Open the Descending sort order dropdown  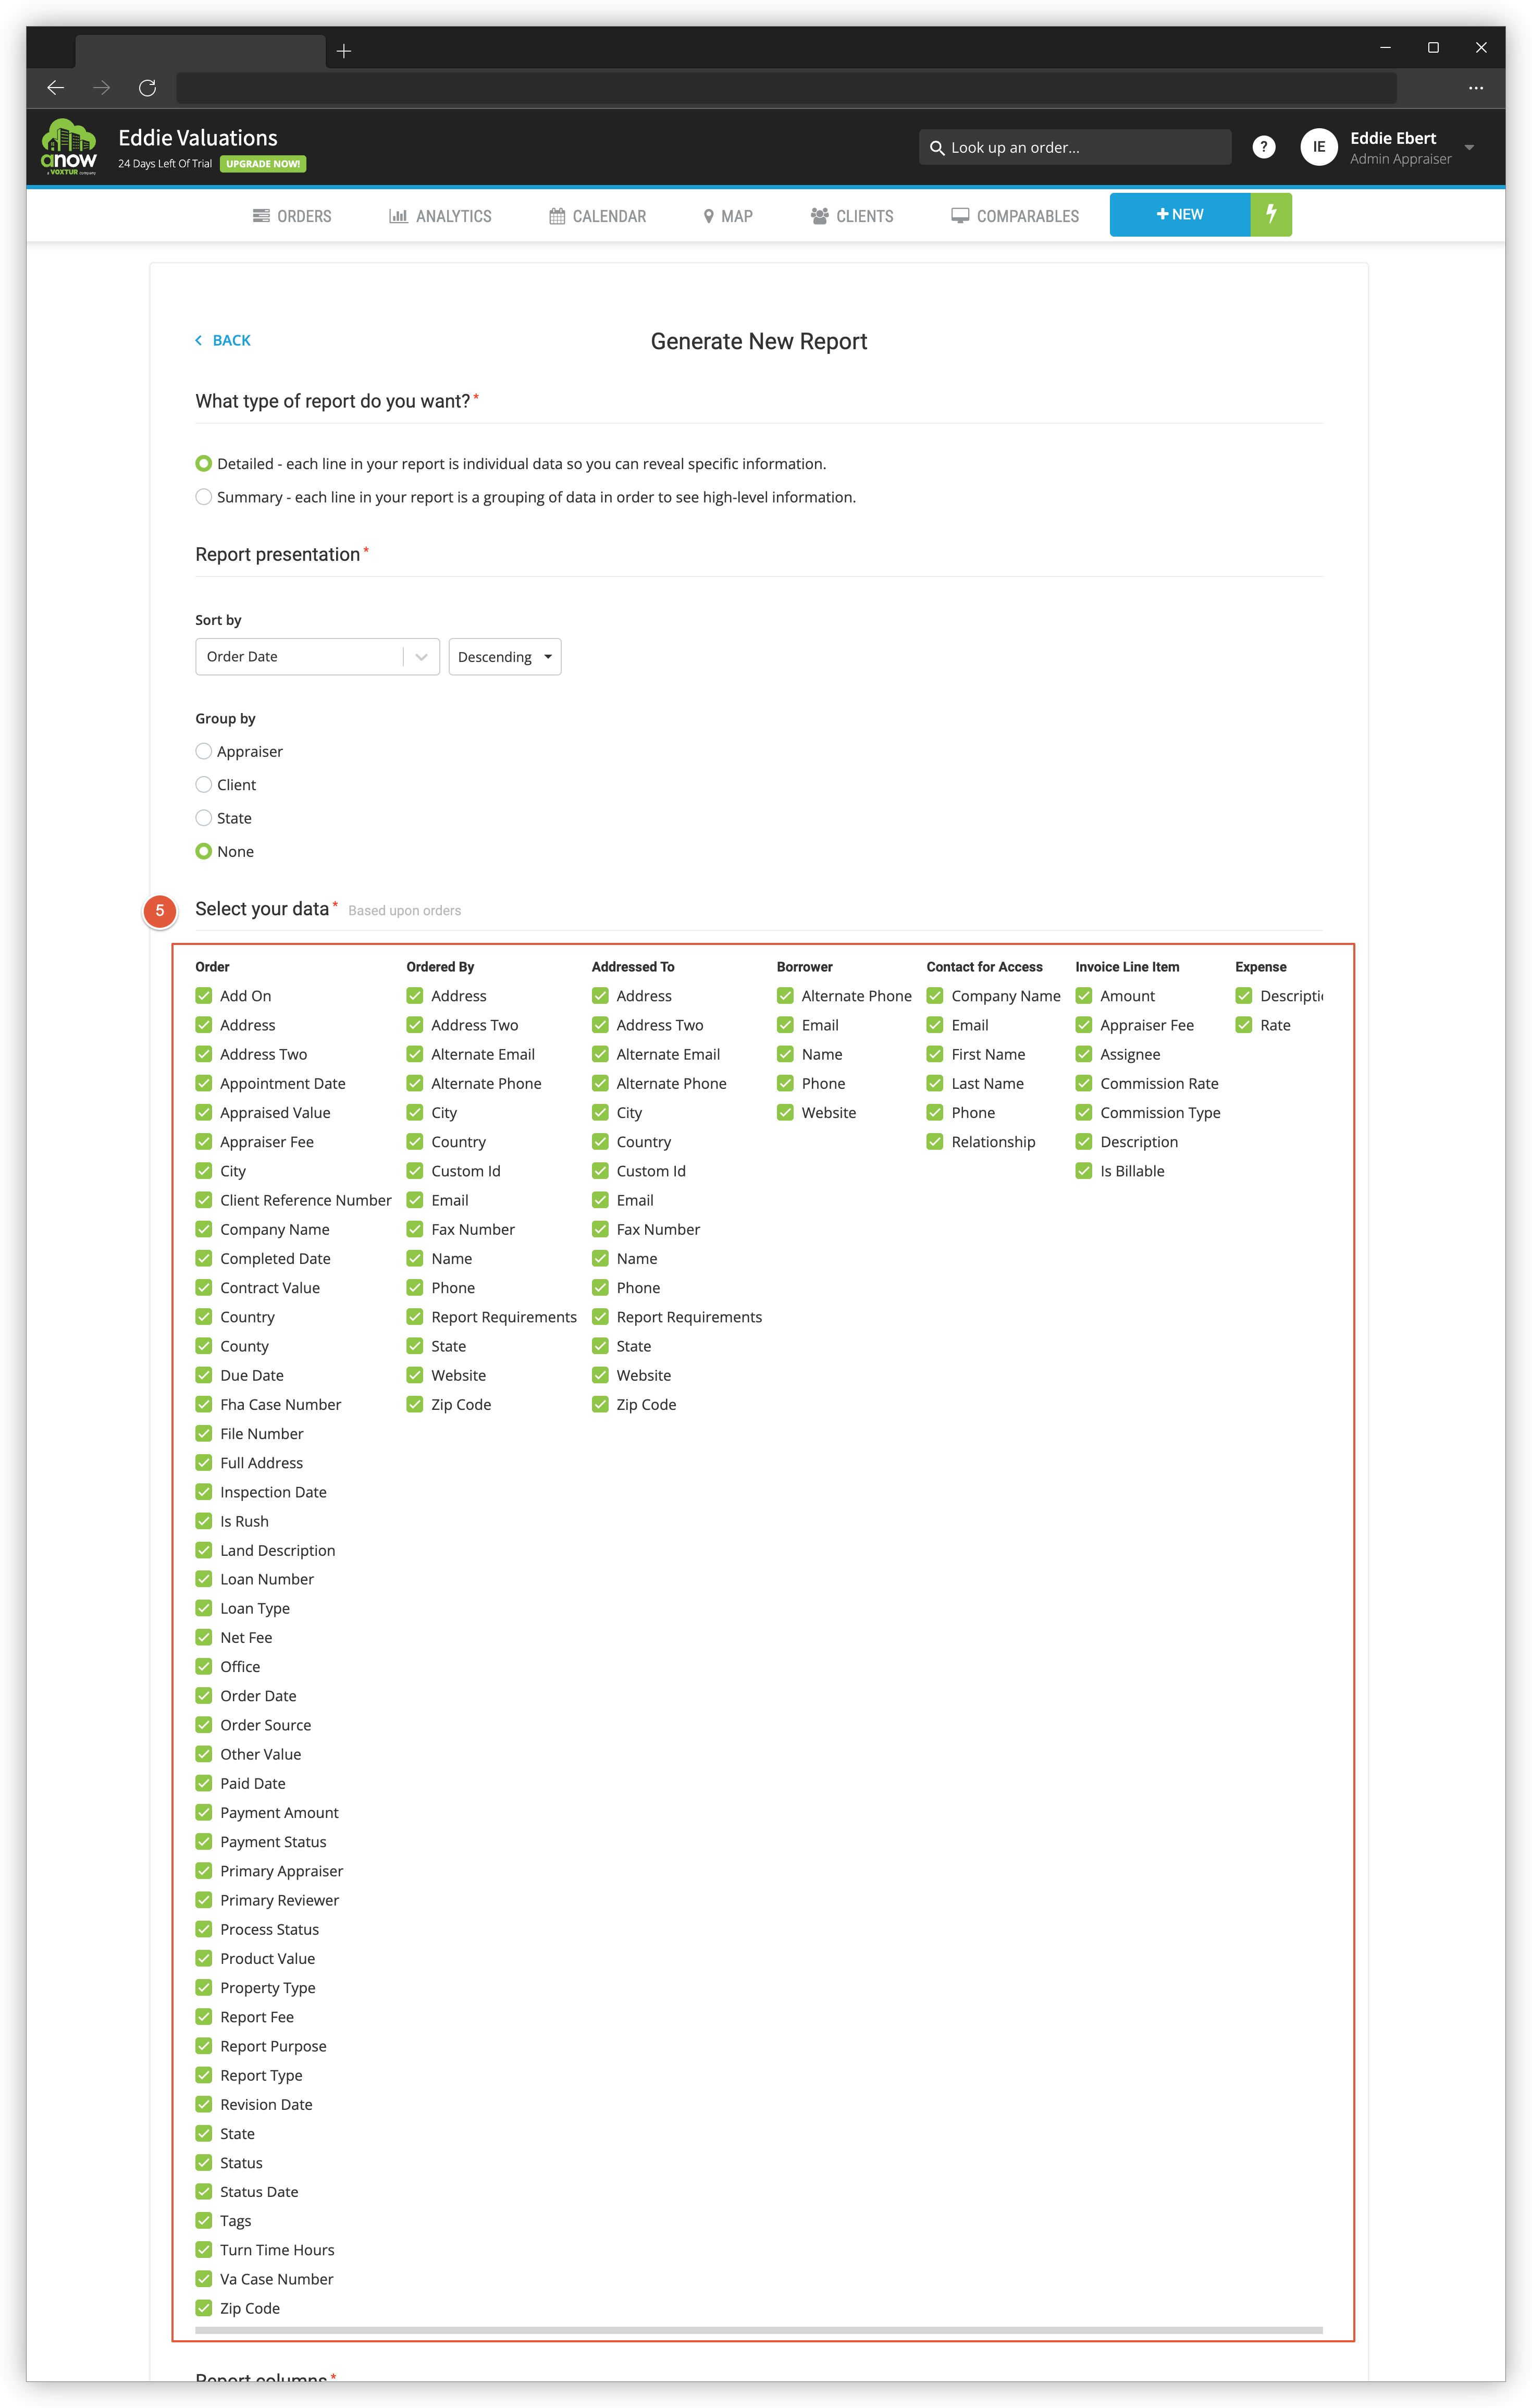504,656
